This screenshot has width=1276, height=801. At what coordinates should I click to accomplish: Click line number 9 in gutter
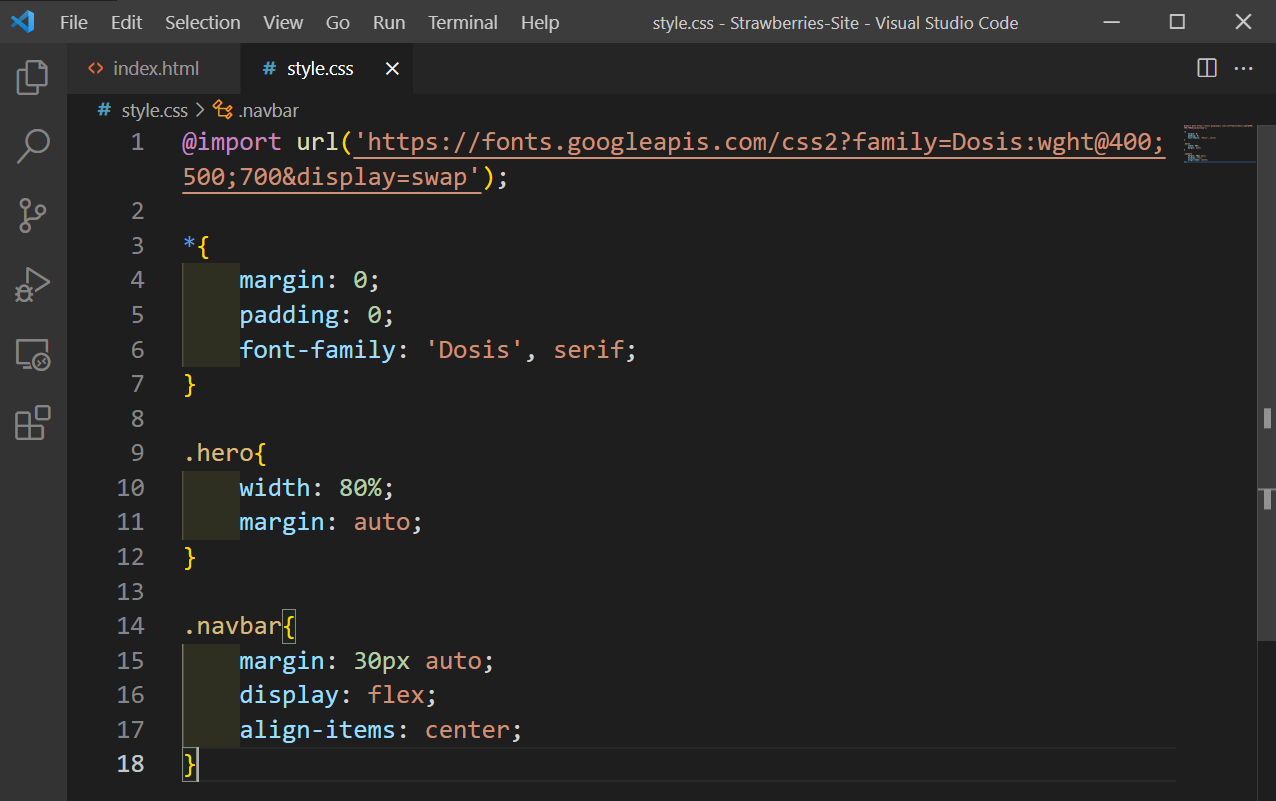(x=137, y=453)
